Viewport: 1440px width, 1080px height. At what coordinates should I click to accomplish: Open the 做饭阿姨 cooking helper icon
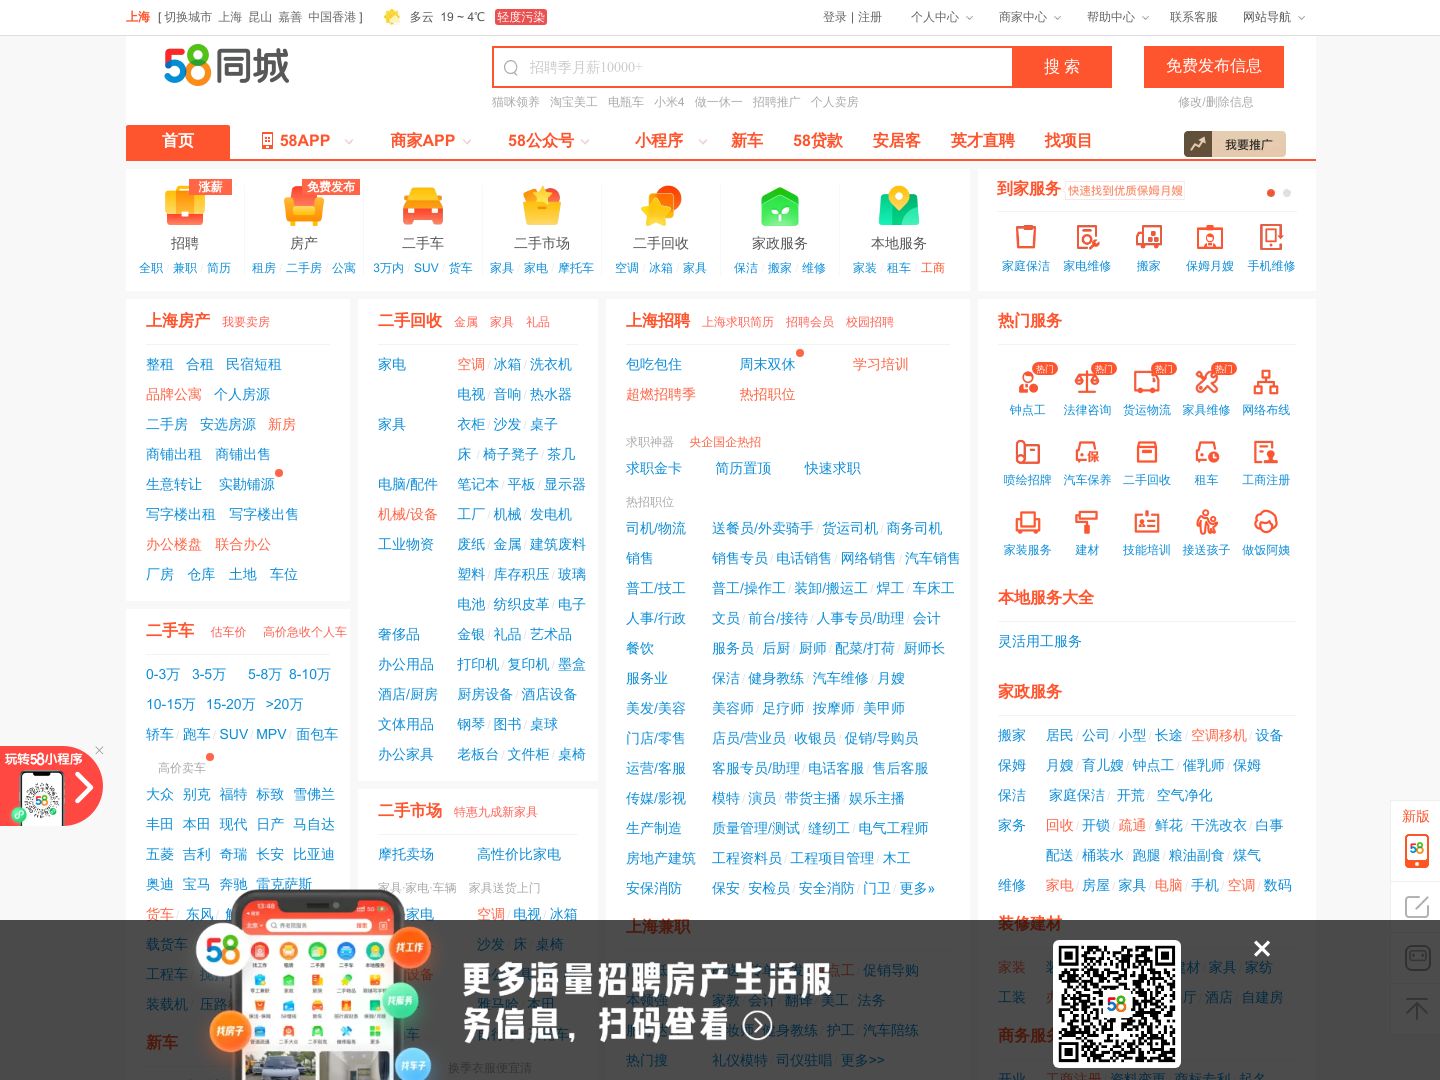tap(1266, 521)
